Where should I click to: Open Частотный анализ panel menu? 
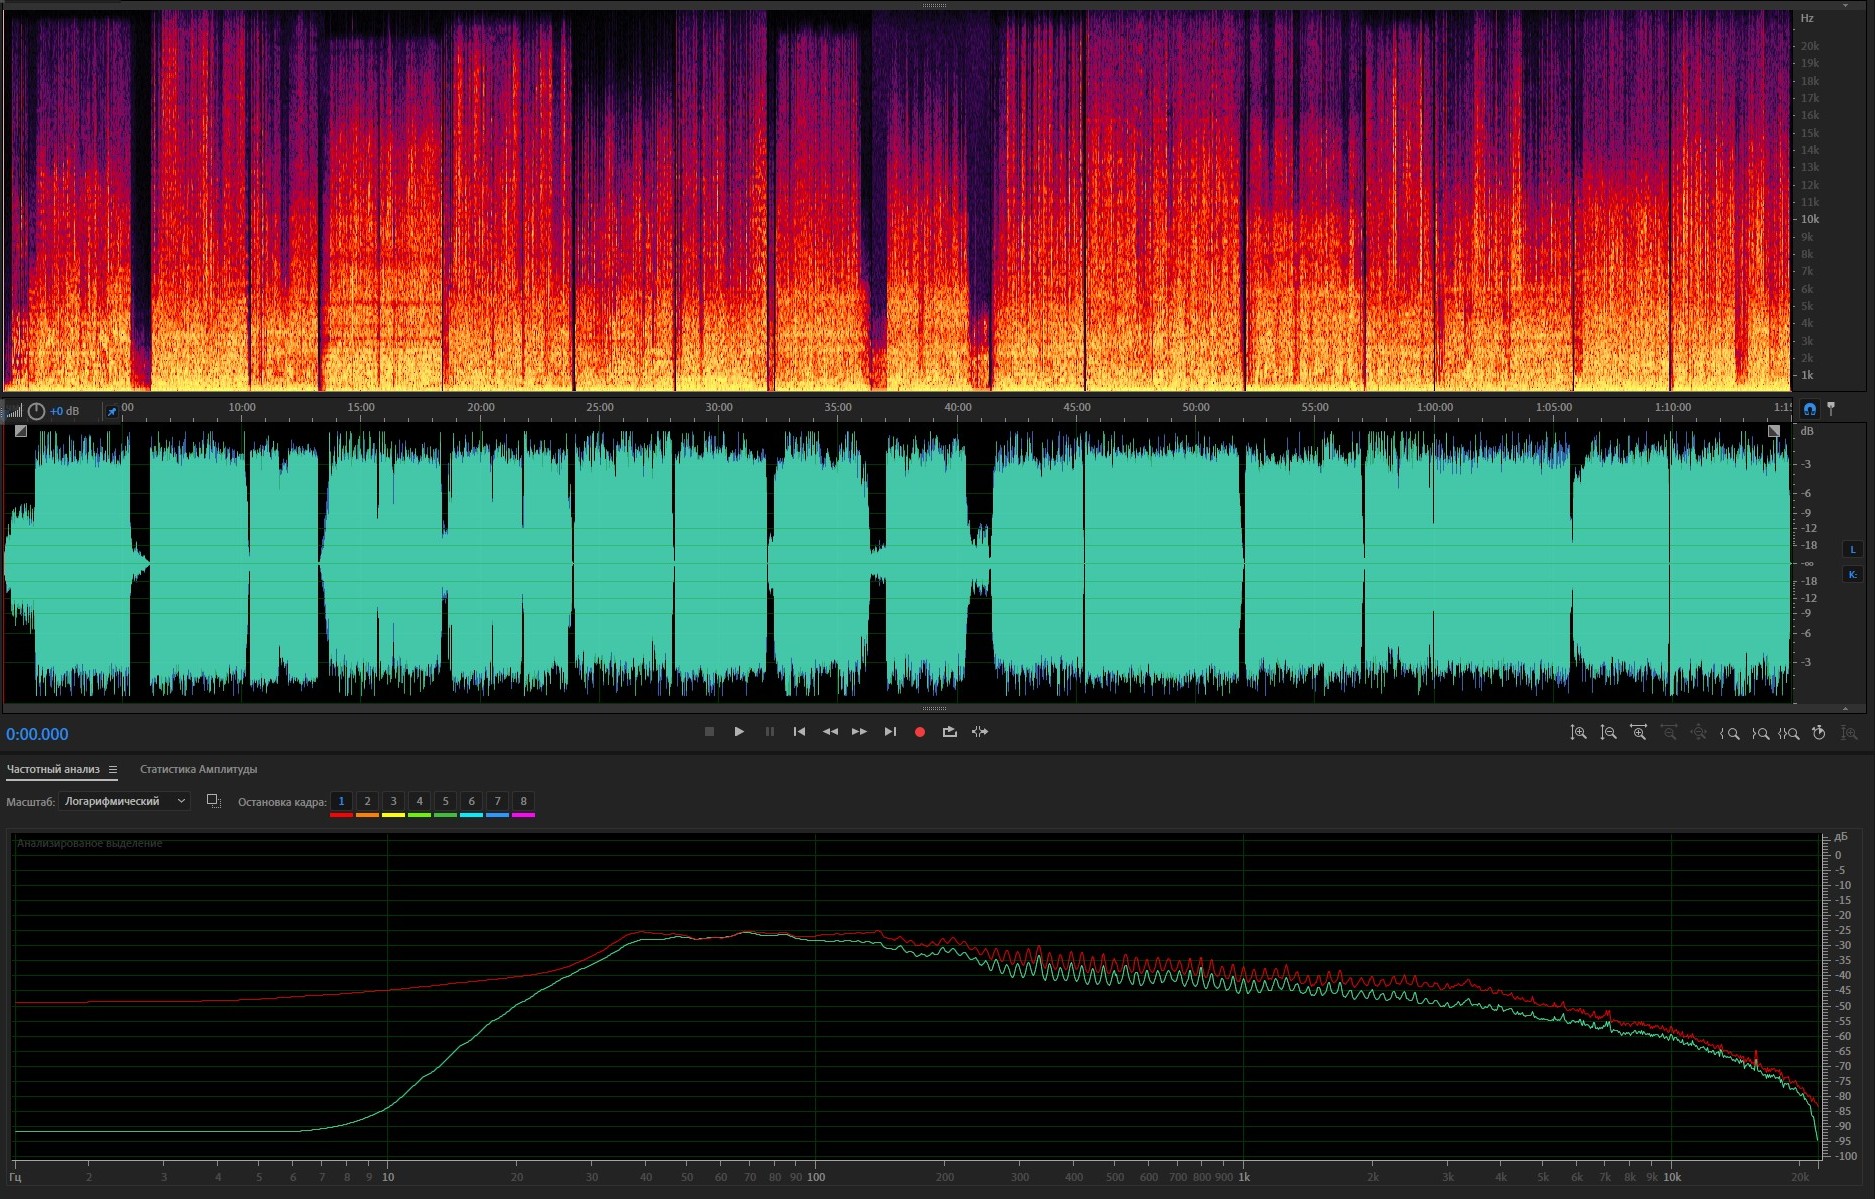[x=113, y=770]
